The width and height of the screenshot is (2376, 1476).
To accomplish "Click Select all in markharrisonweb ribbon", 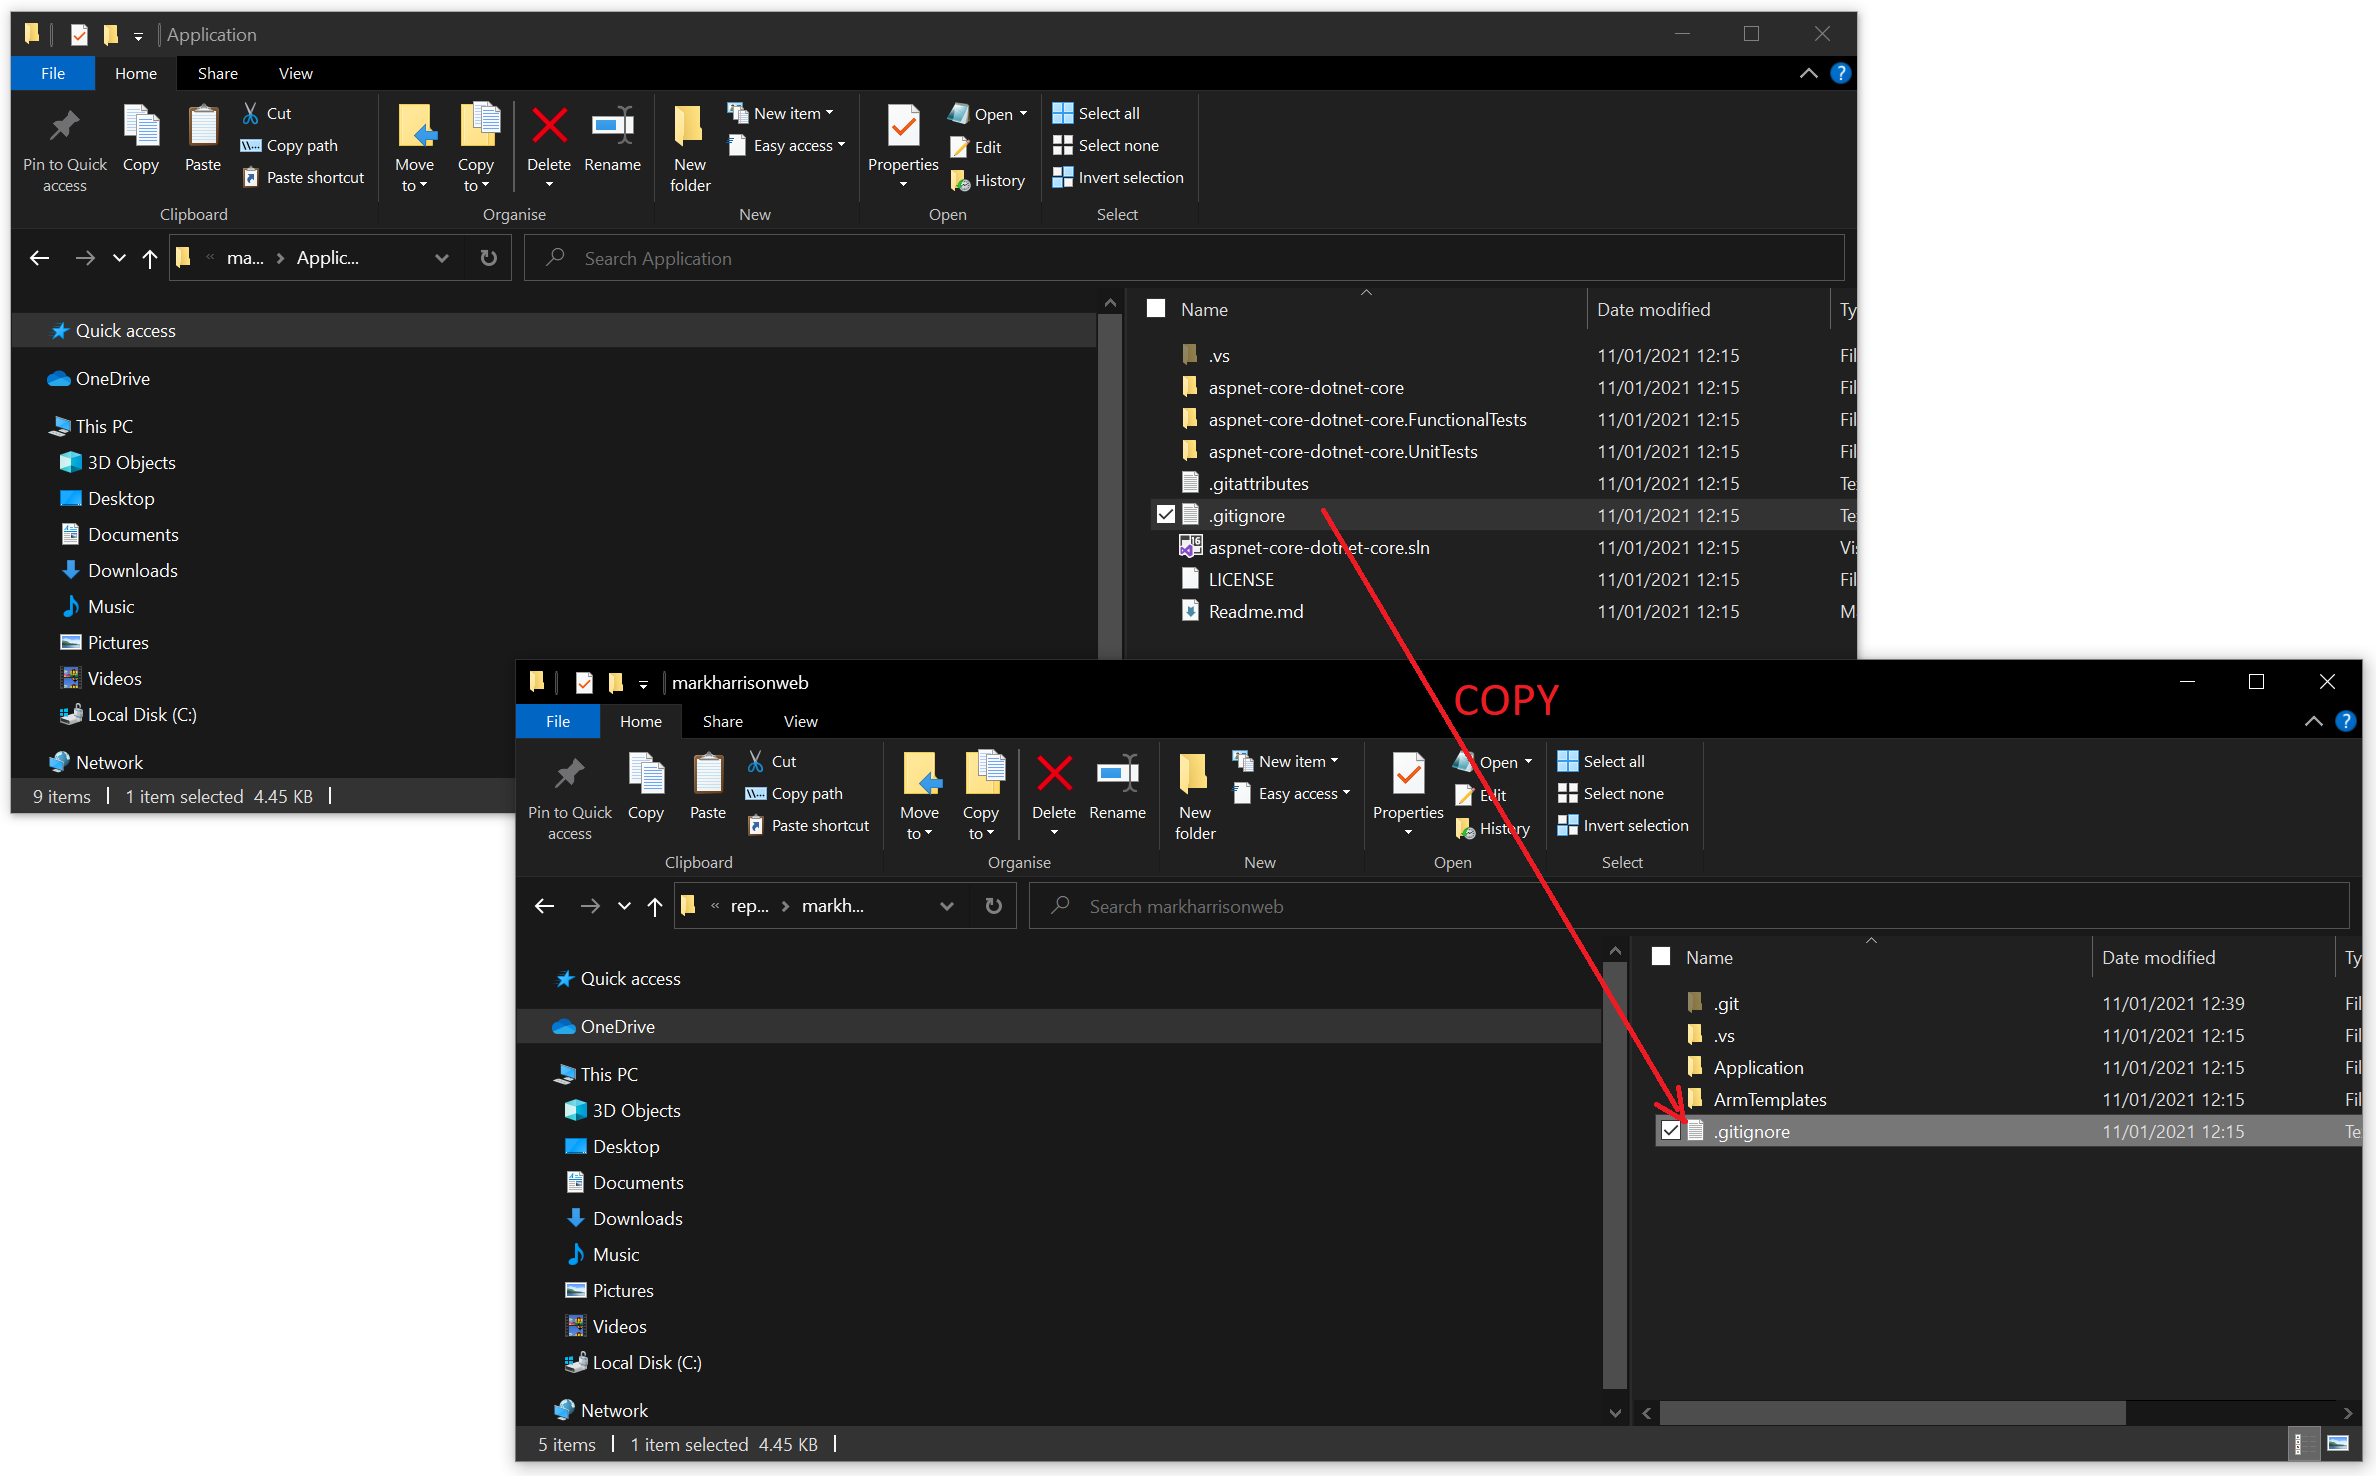I will [x=1612, y=761].
